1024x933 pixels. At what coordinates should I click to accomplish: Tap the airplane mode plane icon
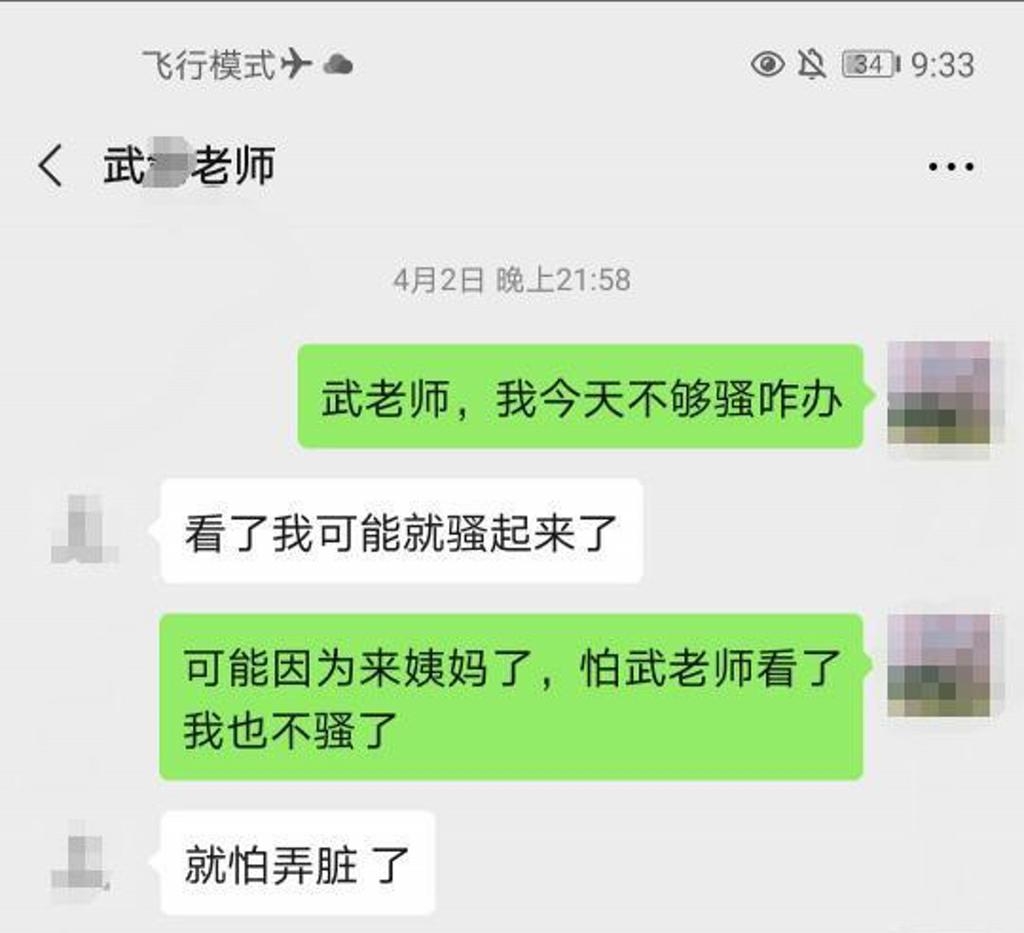click(296, 64)
